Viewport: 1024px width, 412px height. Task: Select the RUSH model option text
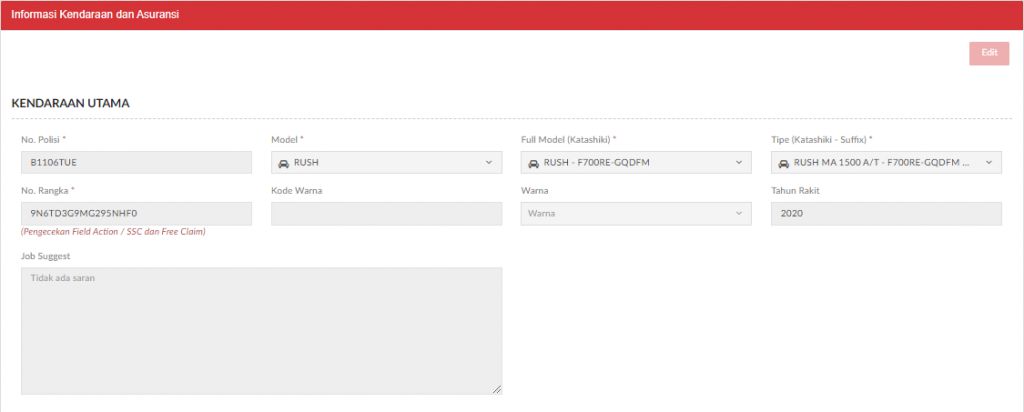tap(306, 163)
